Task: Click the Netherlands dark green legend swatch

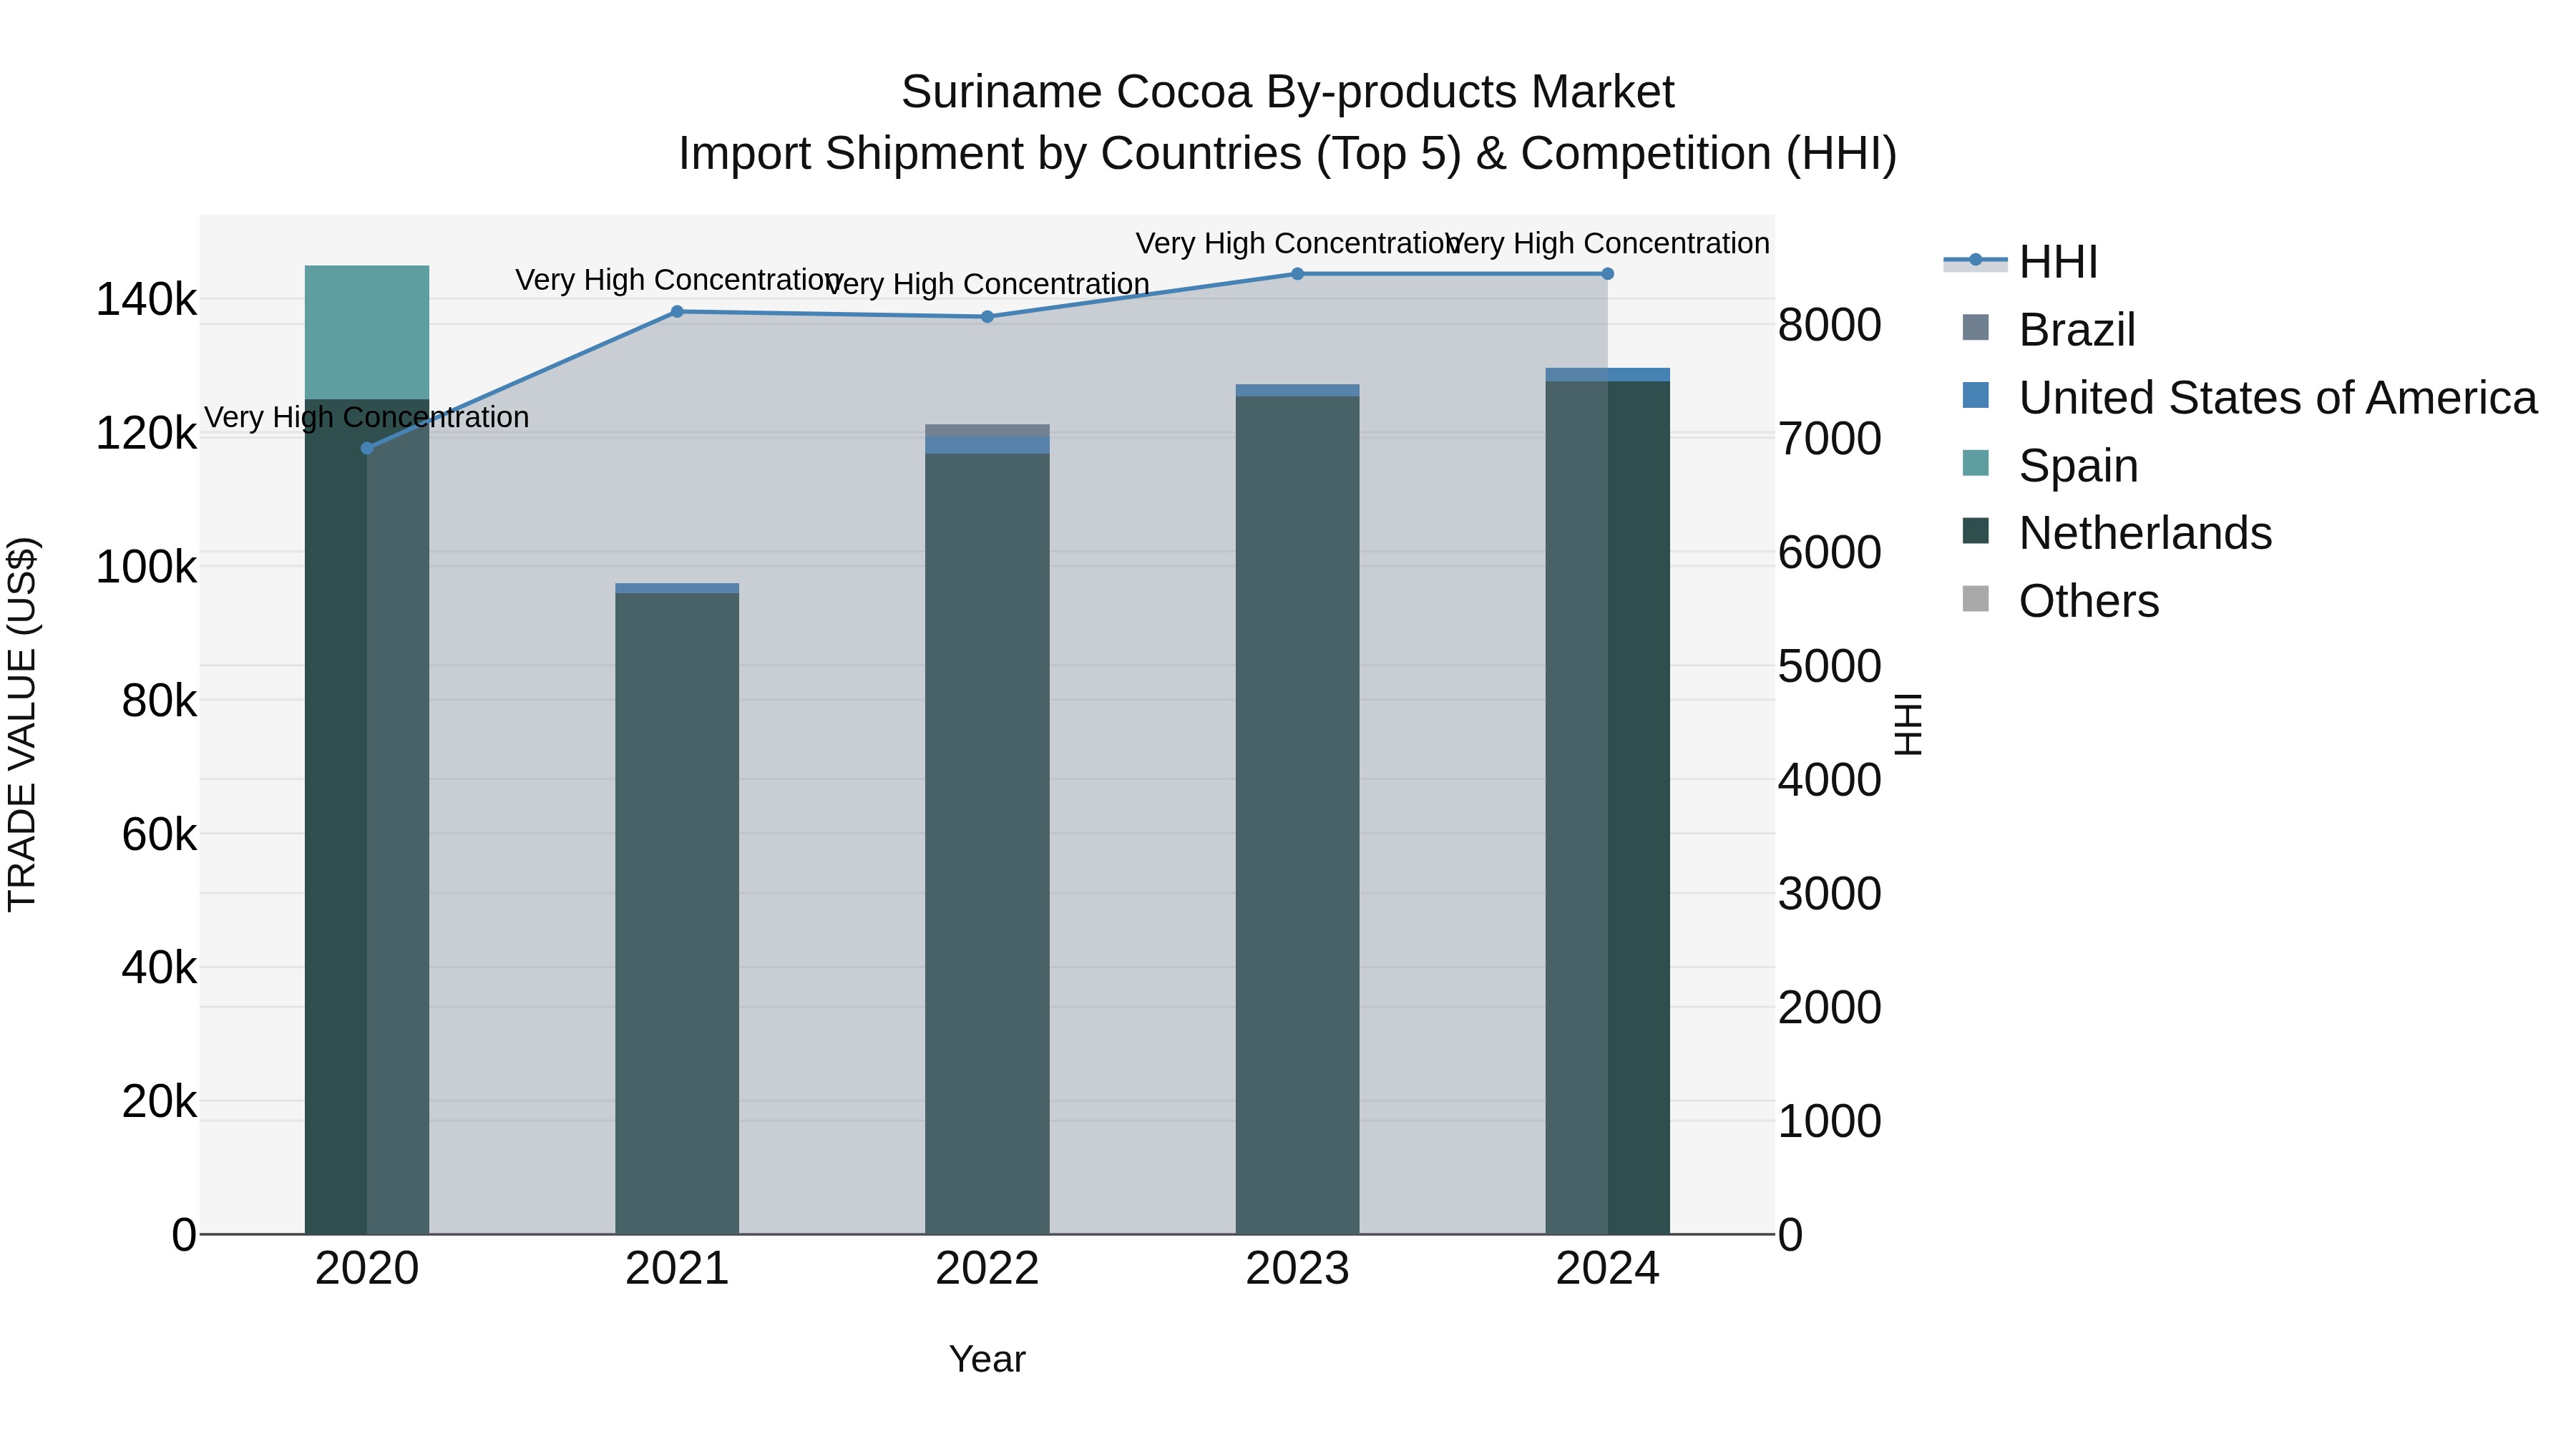Action: tap(1976, 530)
